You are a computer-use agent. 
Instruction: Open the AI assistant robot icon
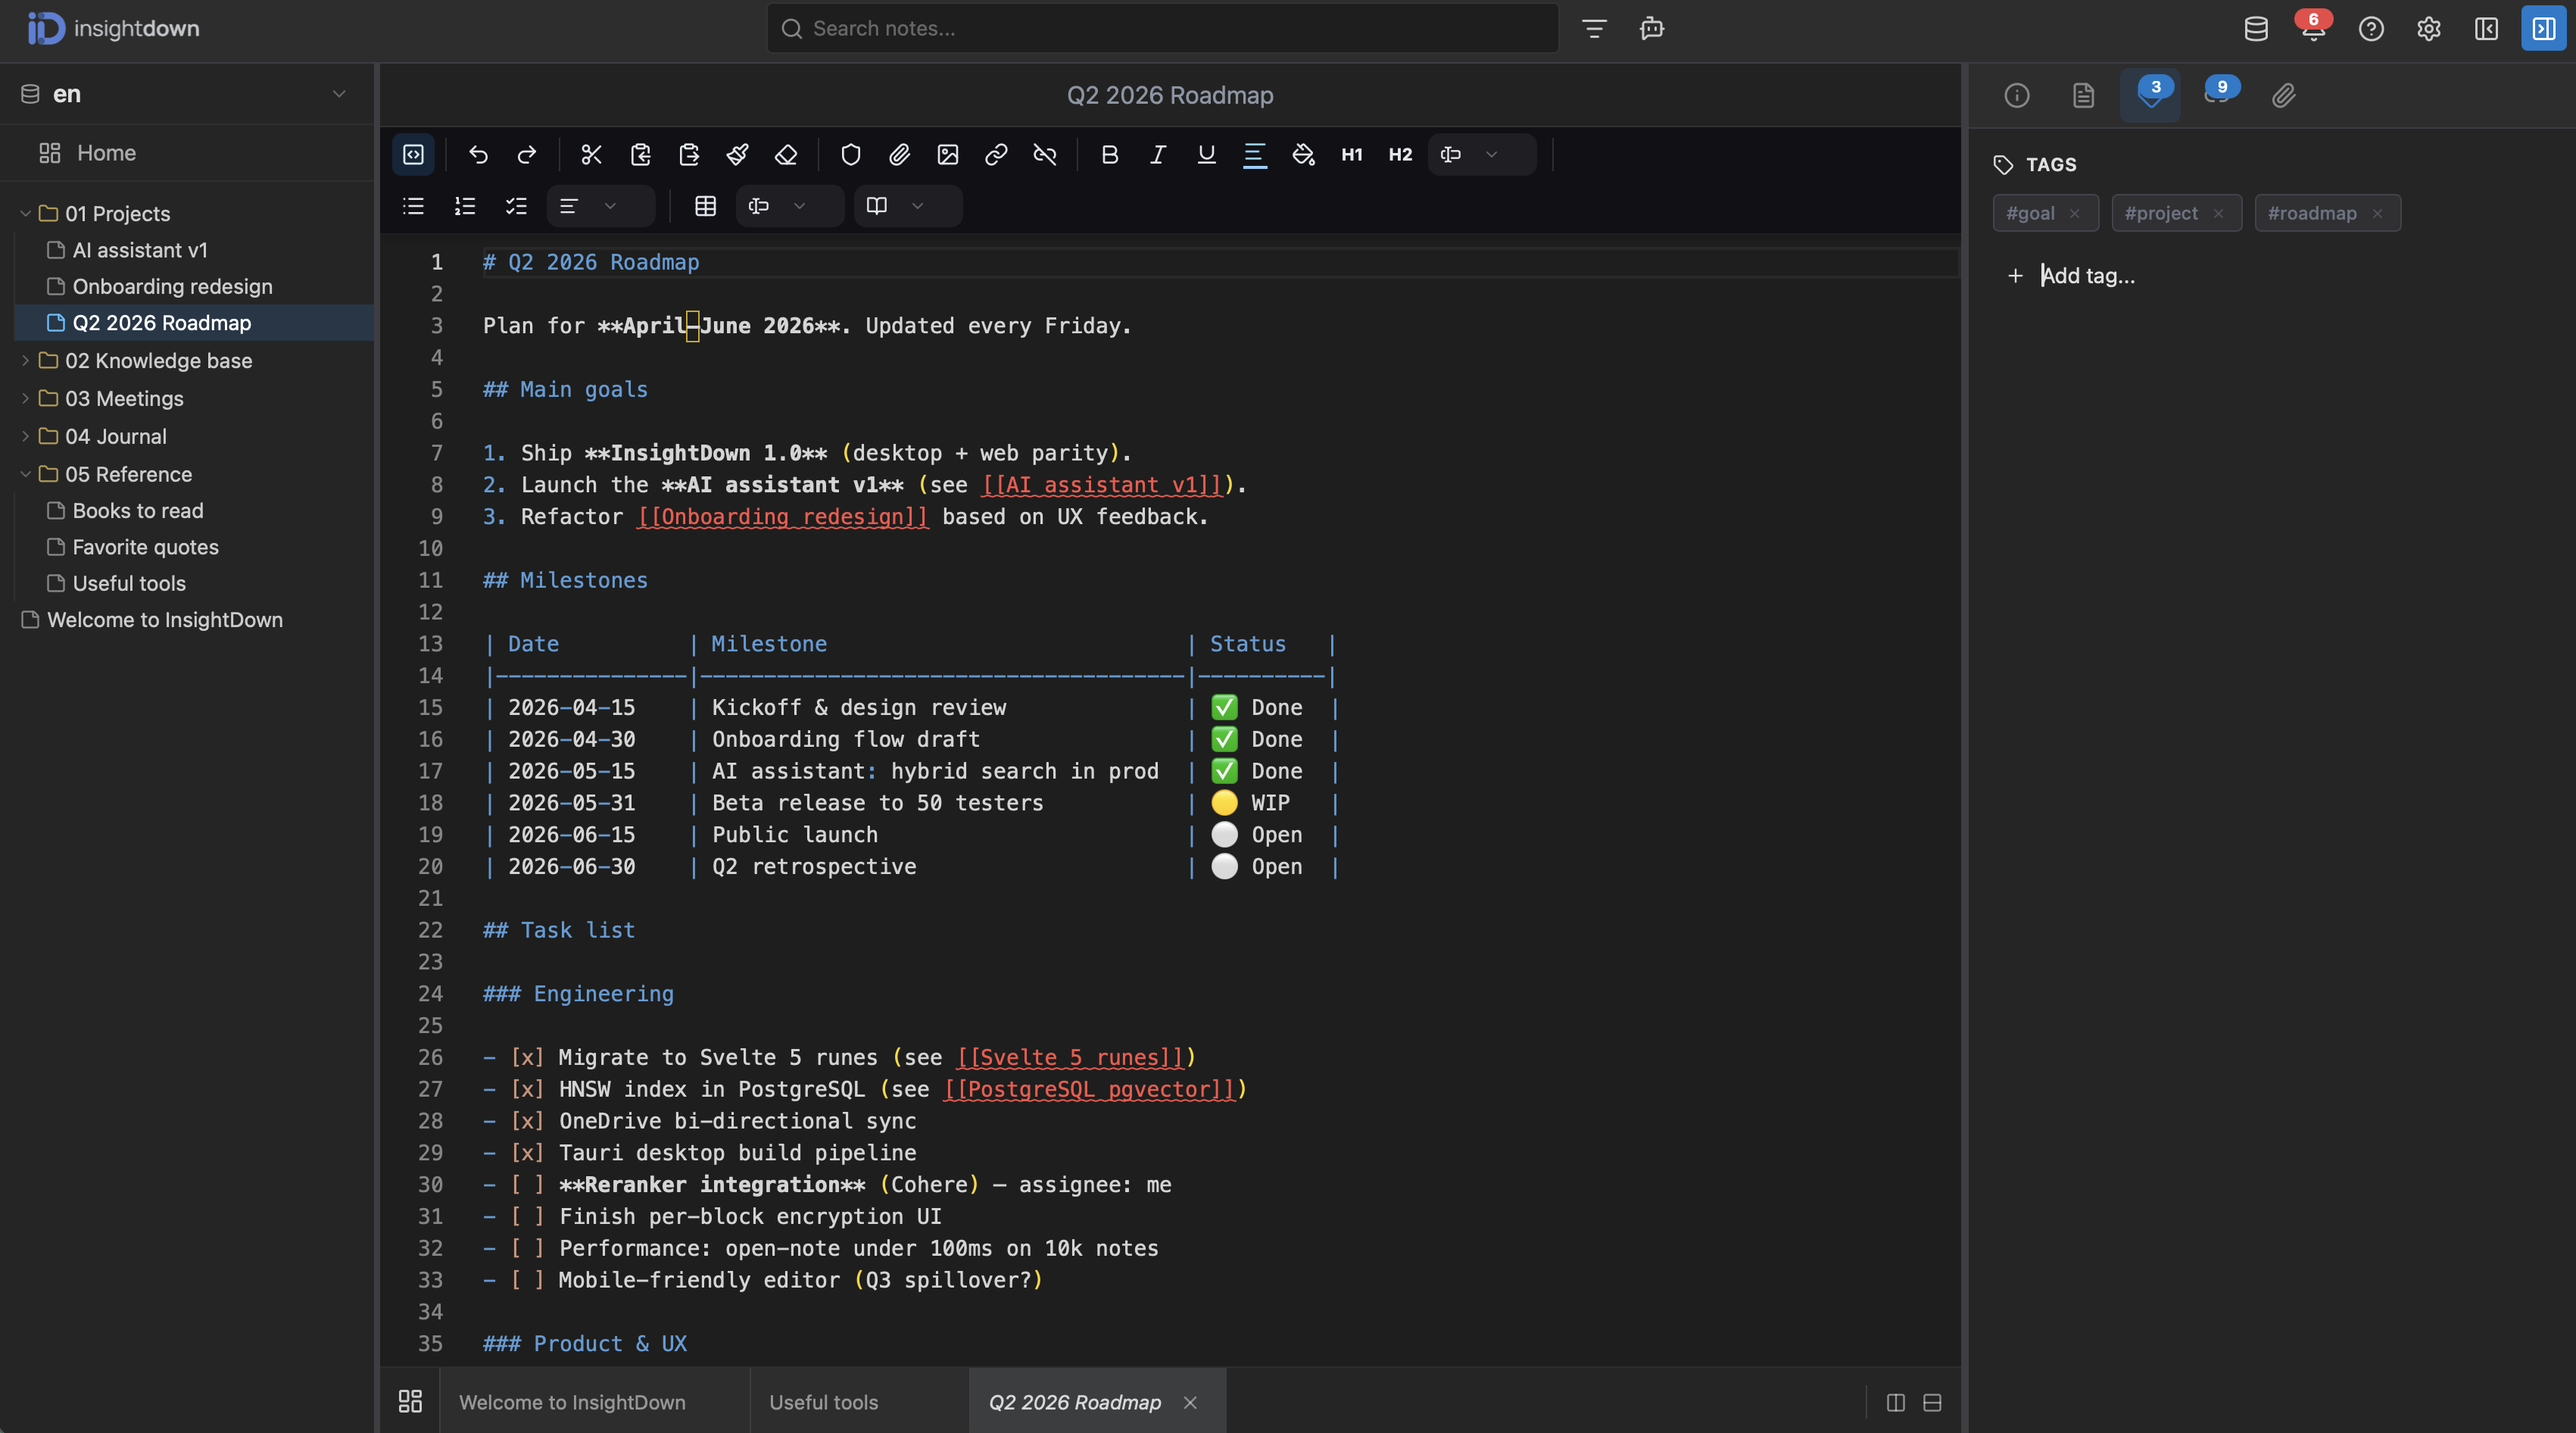1652,28
